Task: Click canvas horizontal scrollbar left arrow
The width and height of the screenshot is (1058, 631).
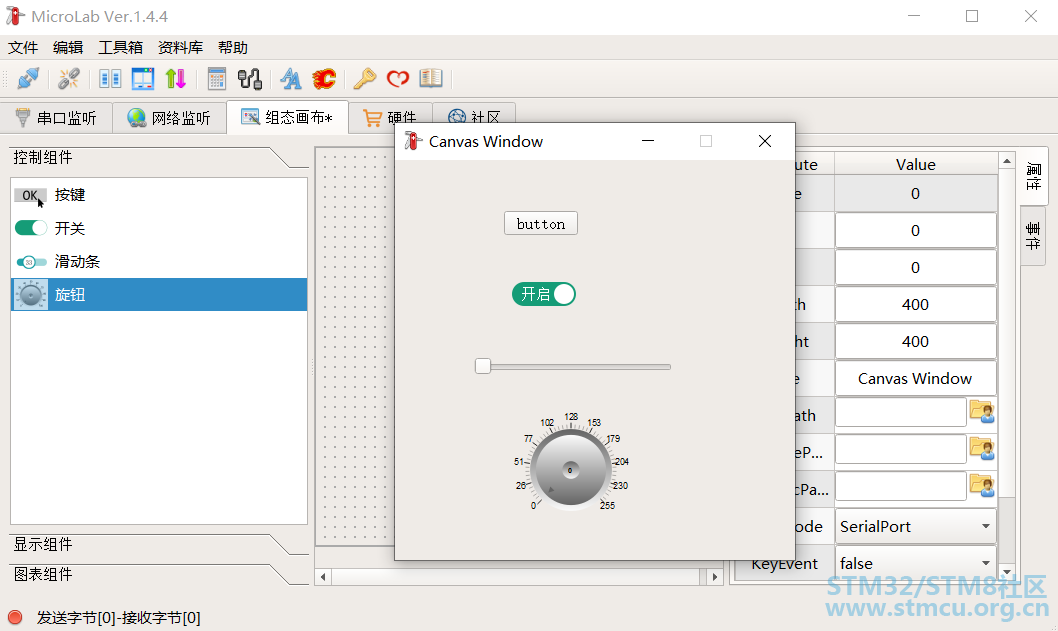Action: coord(323,576)
